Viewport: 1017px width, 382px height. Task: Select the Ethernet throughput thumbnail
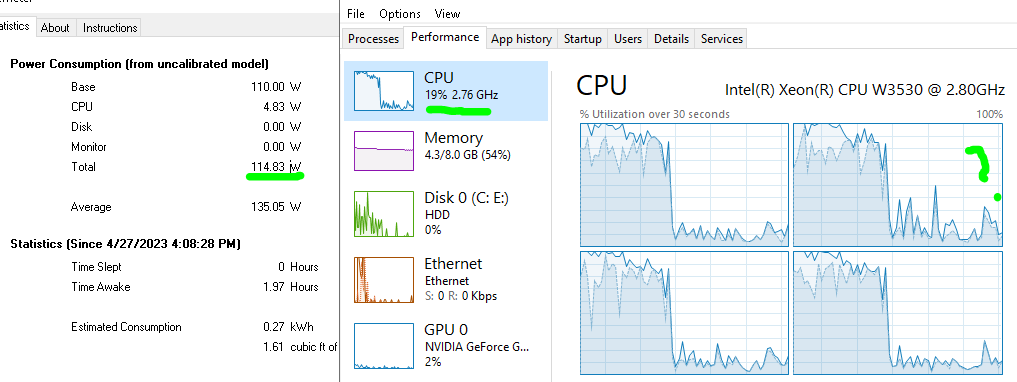click(384, 280)
